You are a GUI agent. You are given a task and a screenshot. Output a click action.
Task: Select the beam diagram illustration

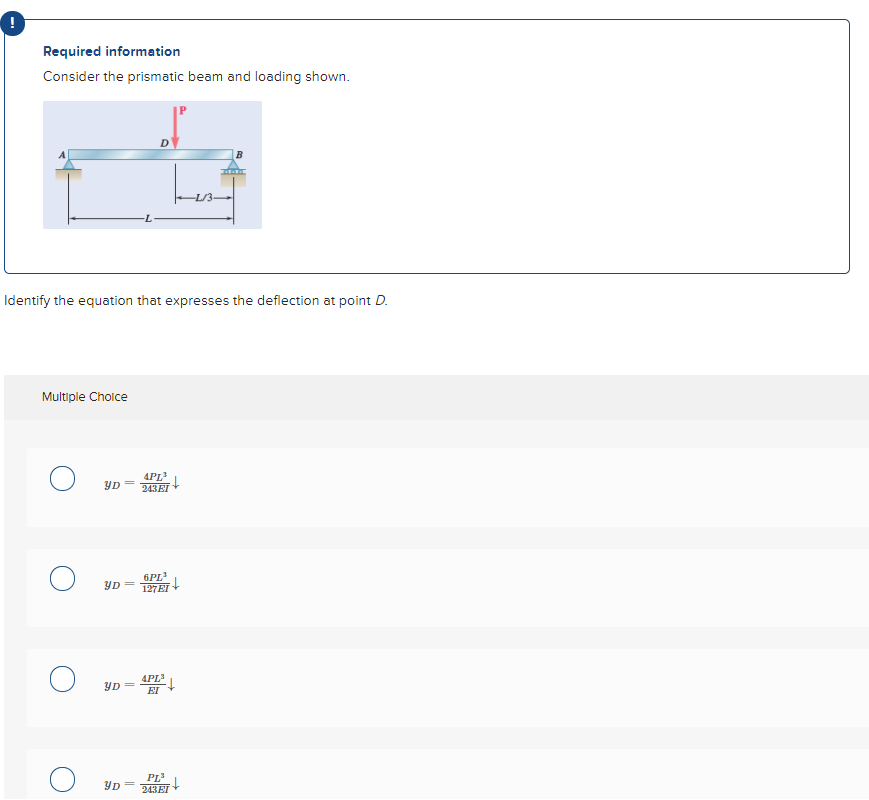151,164
